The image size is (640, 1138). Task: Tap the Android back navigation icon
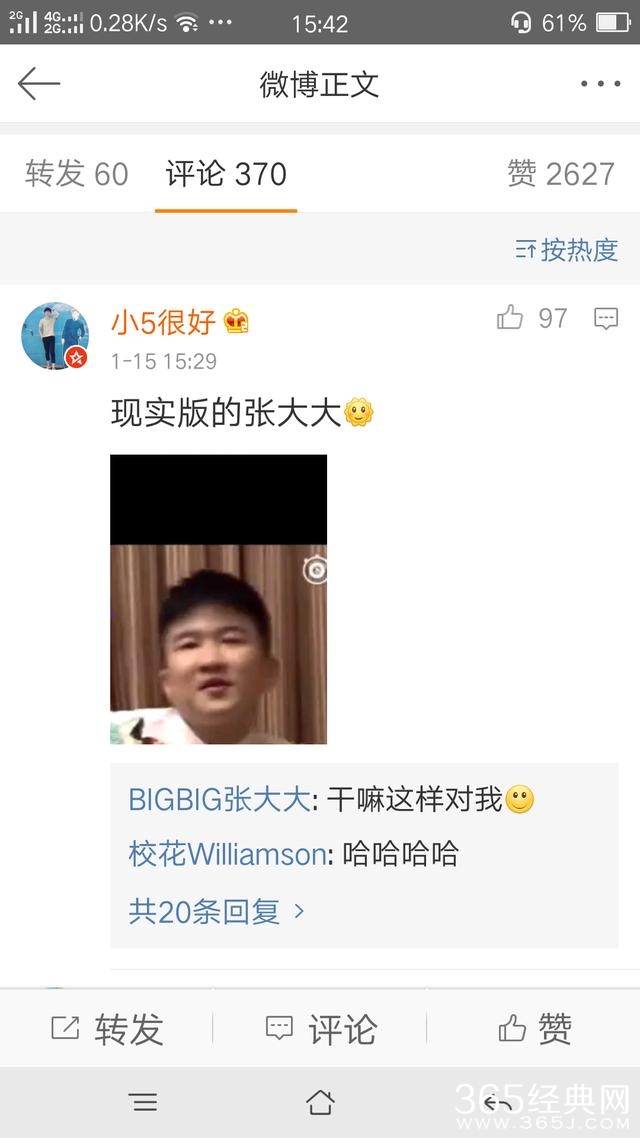(498, 1103)
